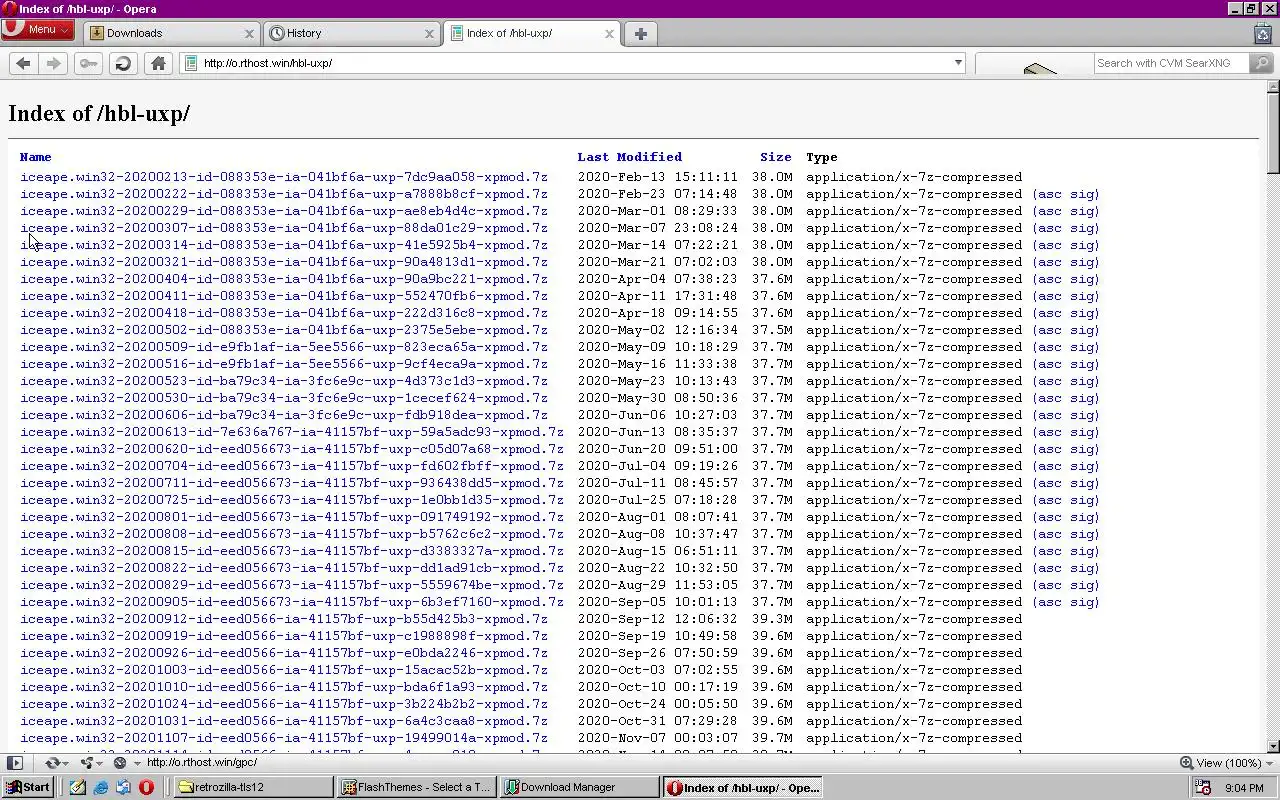Screen dimensions: 1280x800
Task: Launch Opera from quick launch
Action: pos(146,787)
